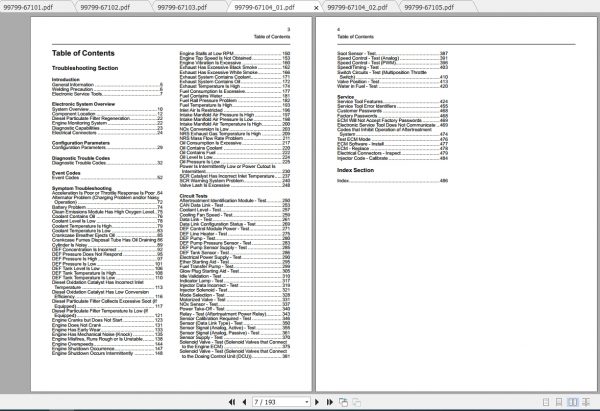The image size is (600, 411).
Task: Click the 'Cylinder Is Noisy' entry
Action: click(x=107, y=245)
